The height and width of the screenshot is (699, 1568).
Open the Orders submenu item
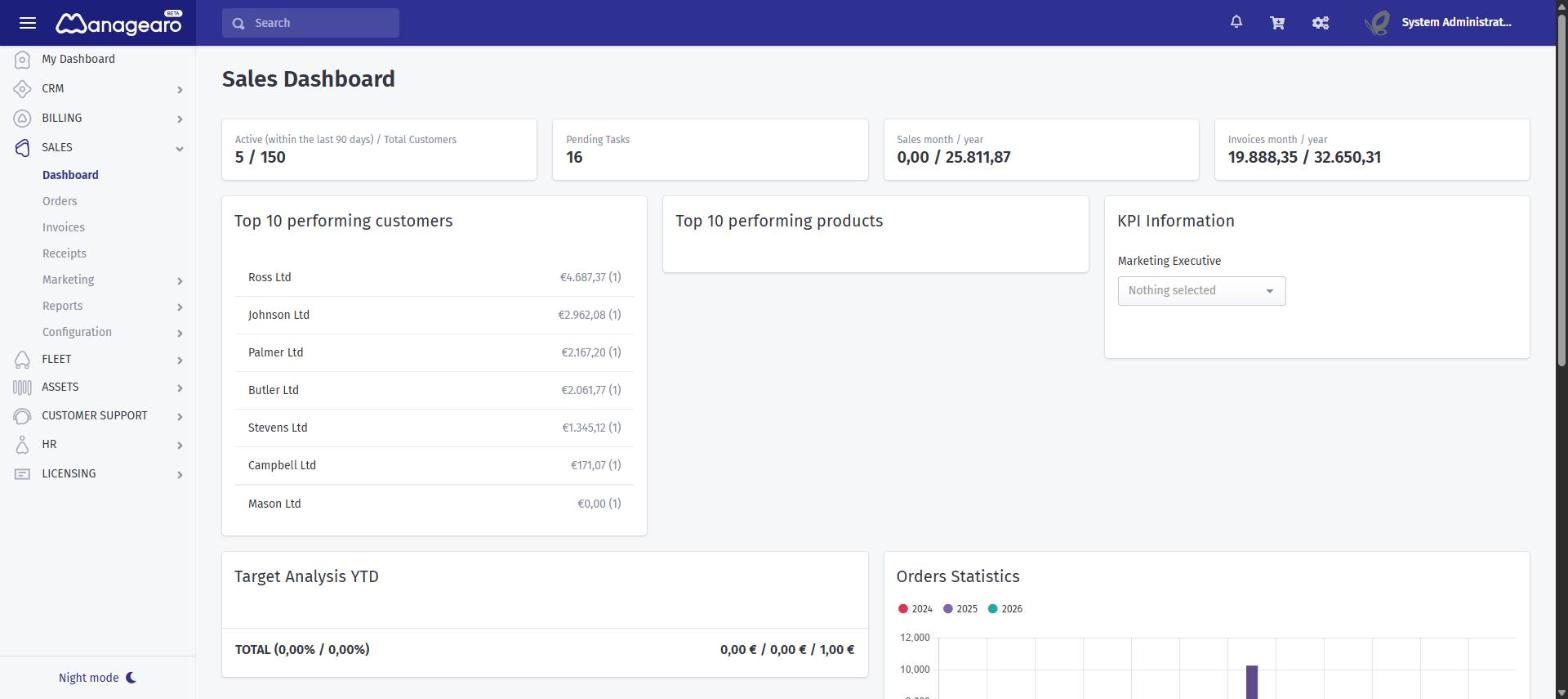pos(59,201)
